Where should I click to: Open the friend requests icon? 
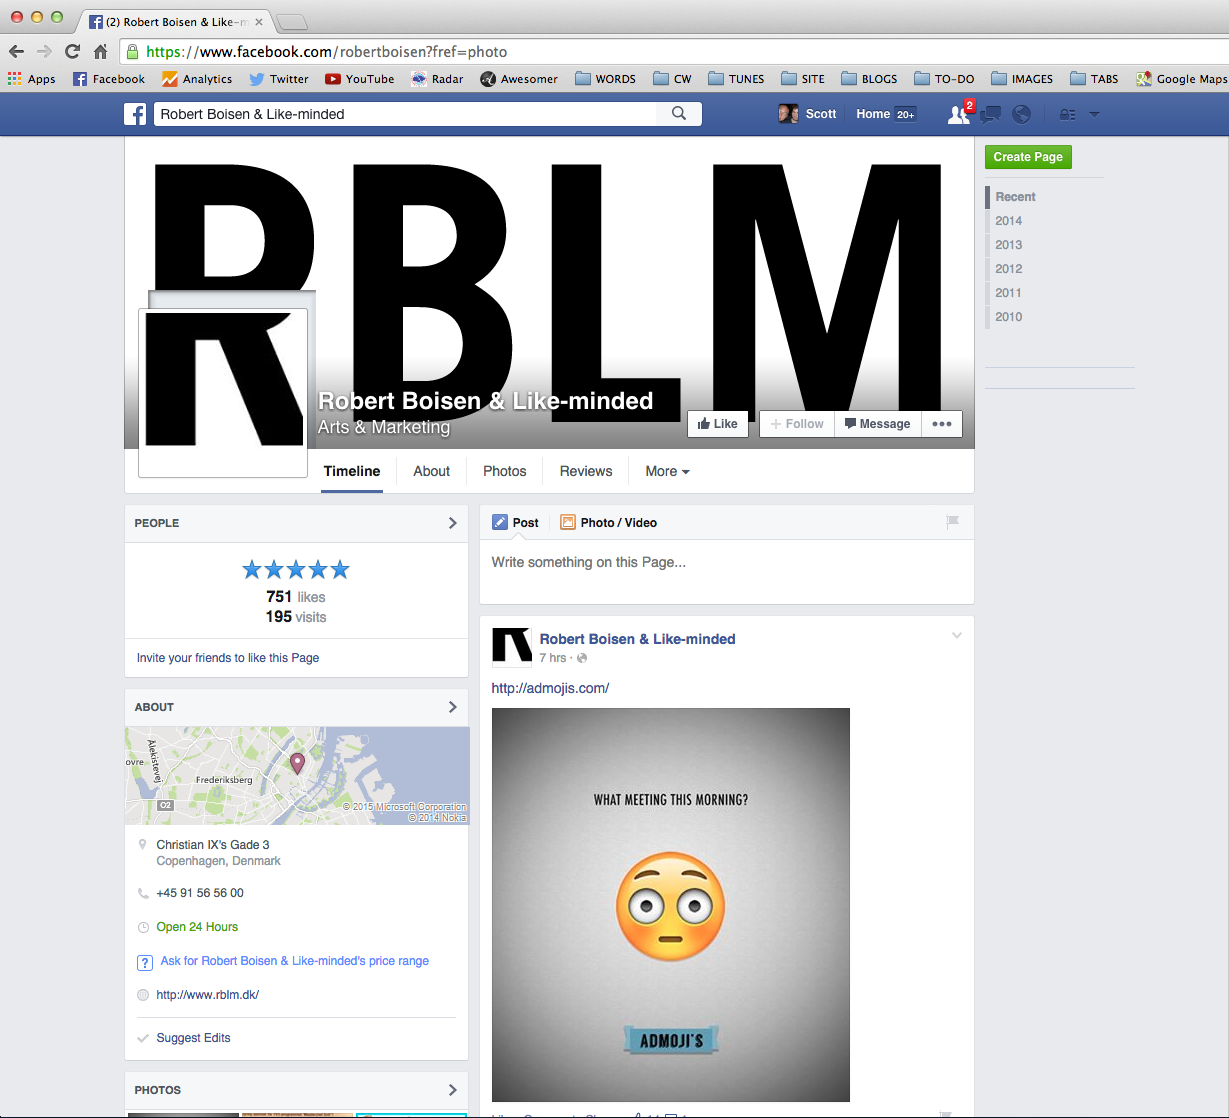coord(958,115)
